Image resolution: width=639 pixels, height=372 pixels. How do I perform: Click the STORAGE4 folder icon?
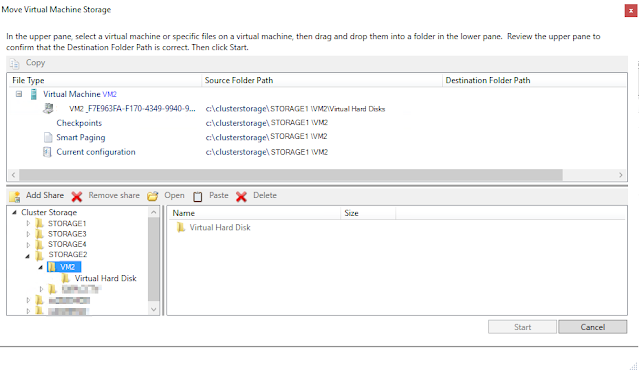pyautogui.click(x=40, y=244)
